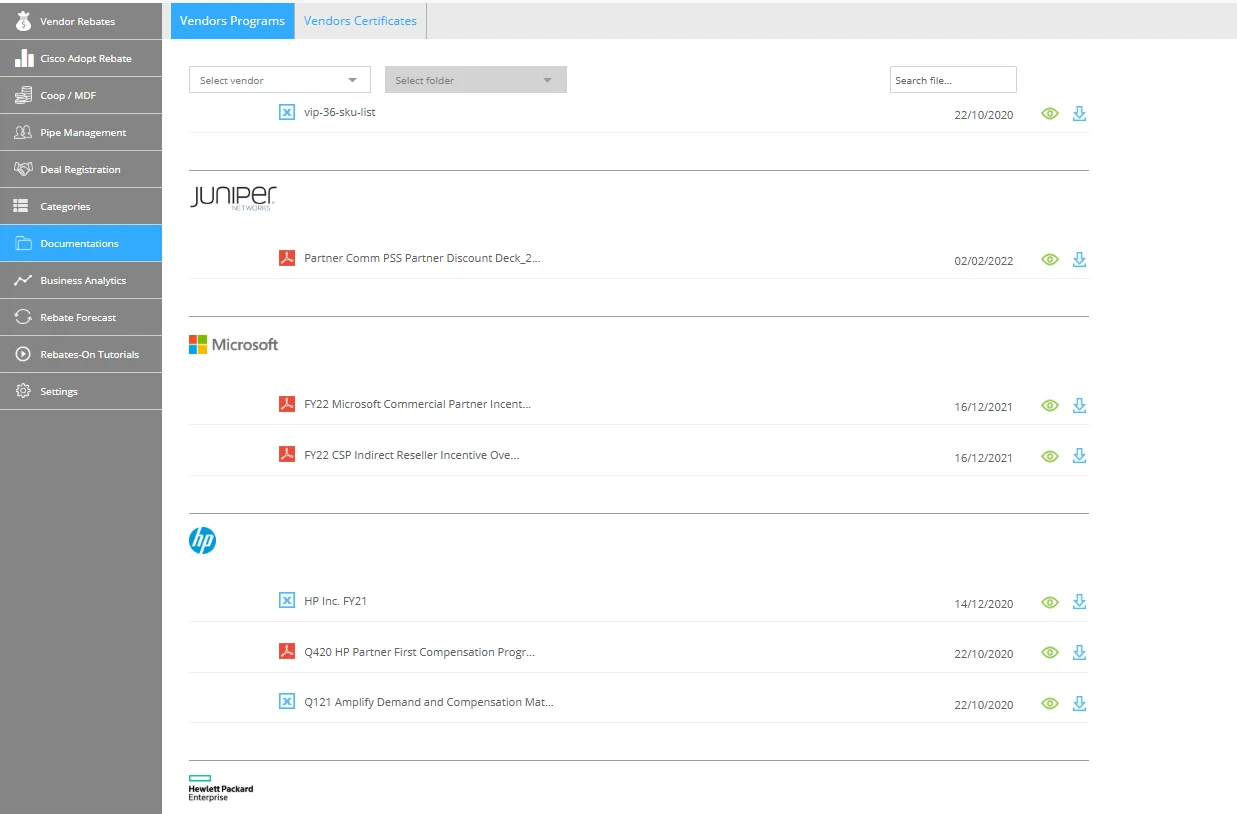The image size is (1237, 814).
Task: Preview FY22 CSP Indirect Reseller with eye icon
Action: [1049, 456]
